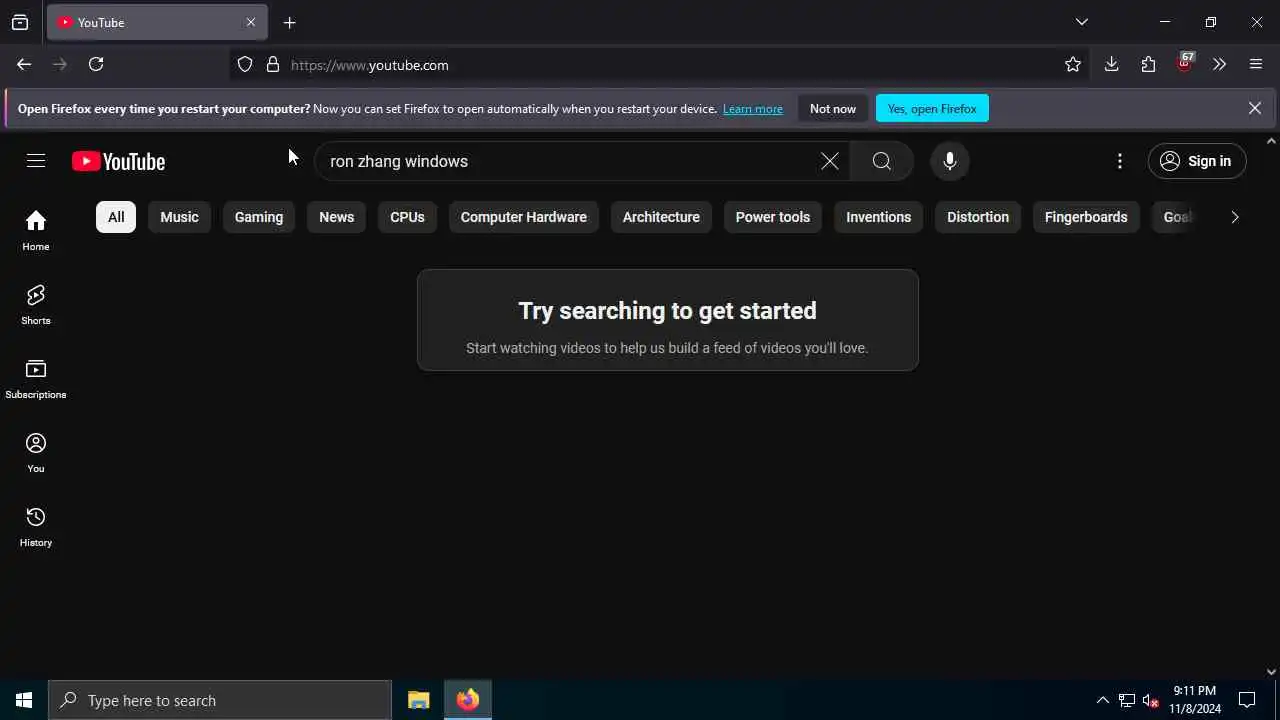Select the All filter chip
This screenshot has width=1280, height=720.
116,217
